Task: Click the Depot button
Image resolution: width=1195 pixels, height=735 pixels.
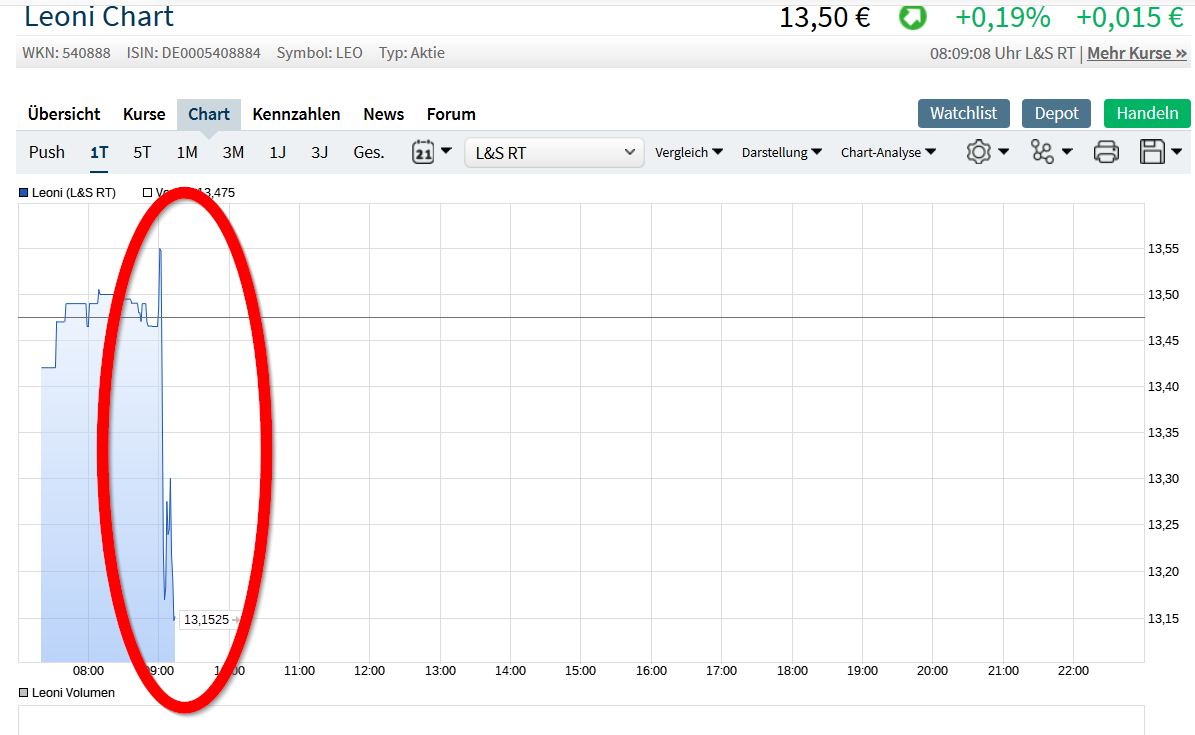Action: (1056, 114)
